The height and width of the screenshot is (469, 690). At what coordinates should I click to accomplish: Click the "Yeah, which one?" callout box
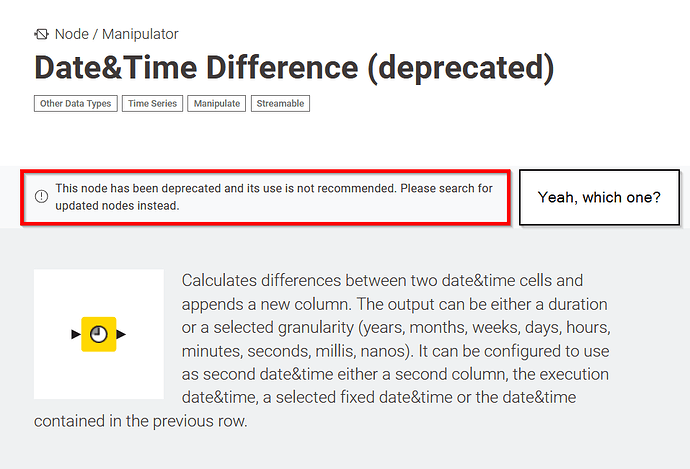pos(599,198)
